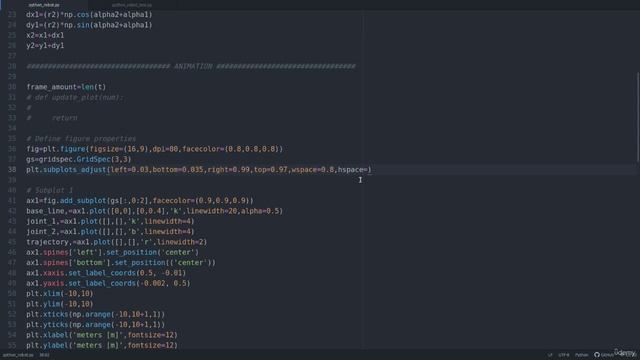The width and height of the screenshot is (640, 360).
Task: Change UTF-8 encoding in status bar
Action: (564, 355)
